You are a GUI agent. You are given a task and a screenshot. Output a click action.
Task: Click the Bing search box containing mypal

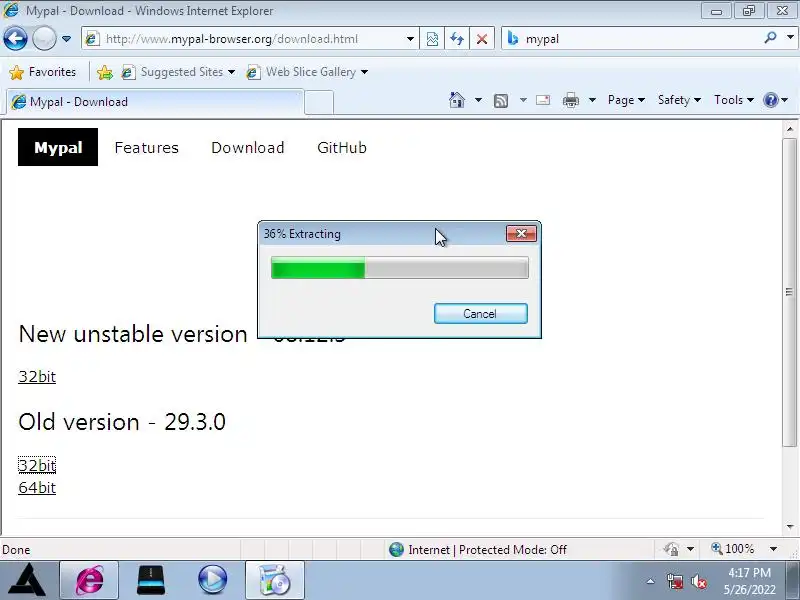633,39
